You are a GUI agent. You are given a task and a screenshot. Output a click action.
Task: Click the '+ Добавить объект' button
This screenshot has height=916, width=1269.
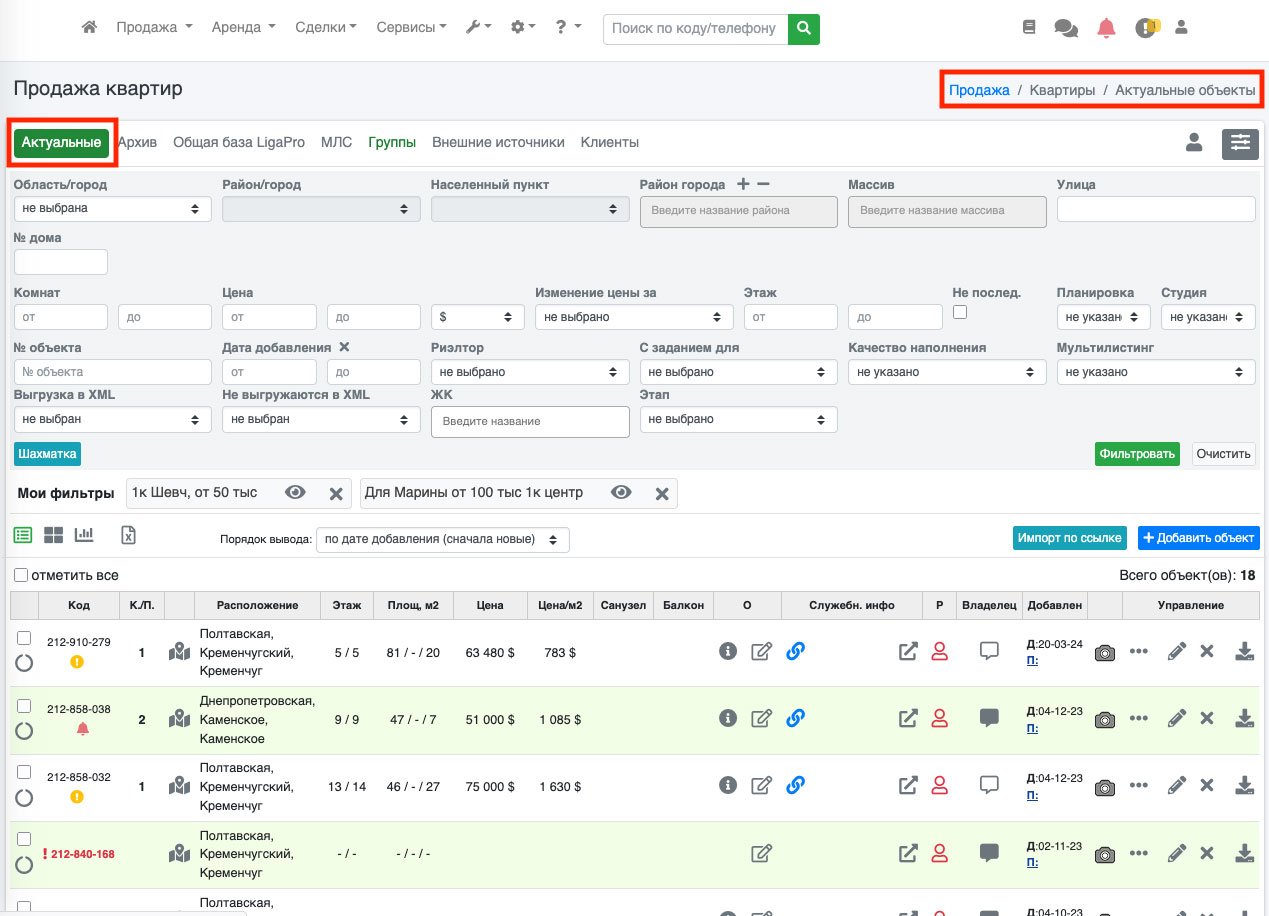[1197, 538]
